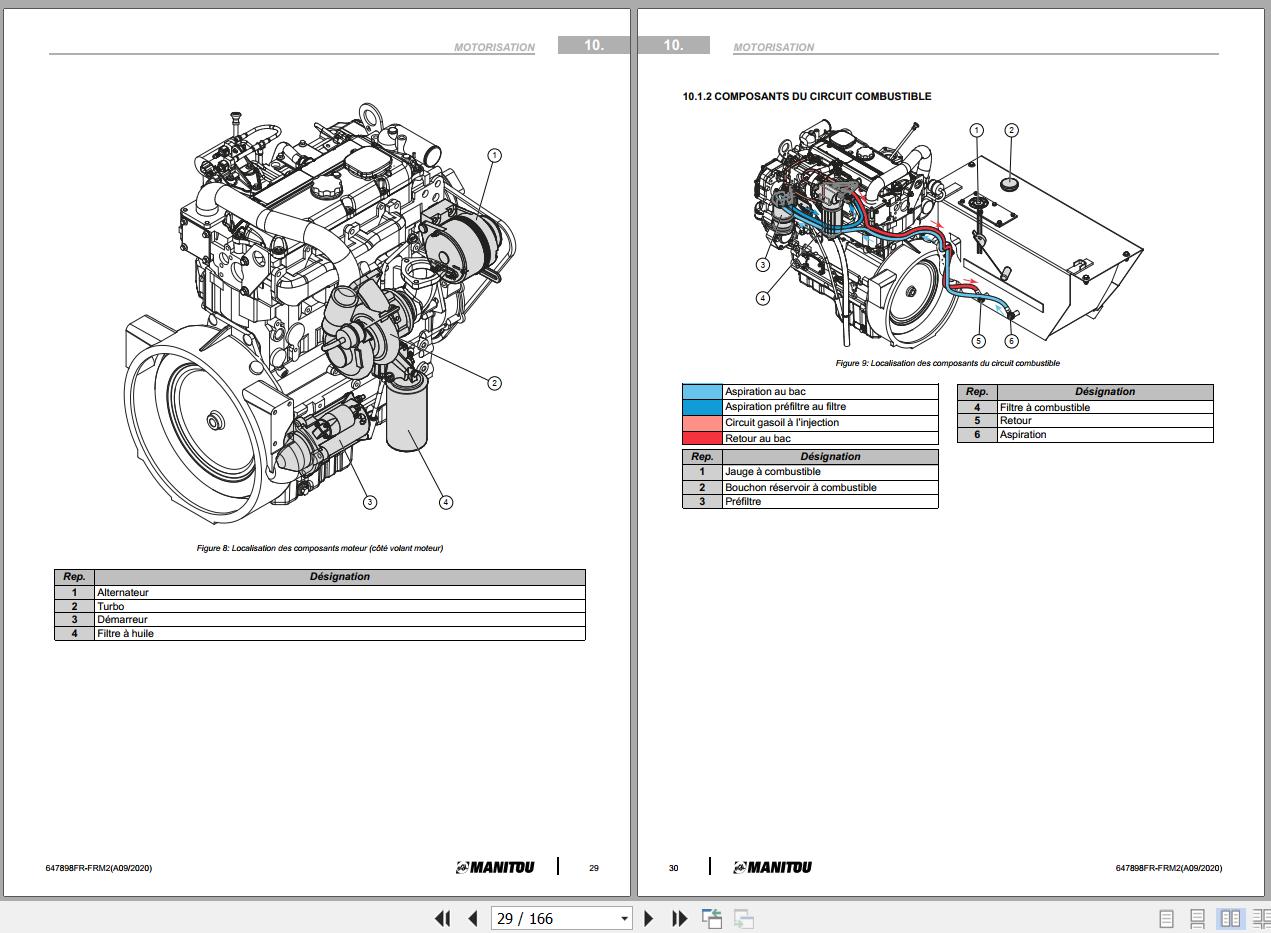Toggle the two-page facing view
The height and width of the screenshot is (933, 1271).
[1230, 918]
